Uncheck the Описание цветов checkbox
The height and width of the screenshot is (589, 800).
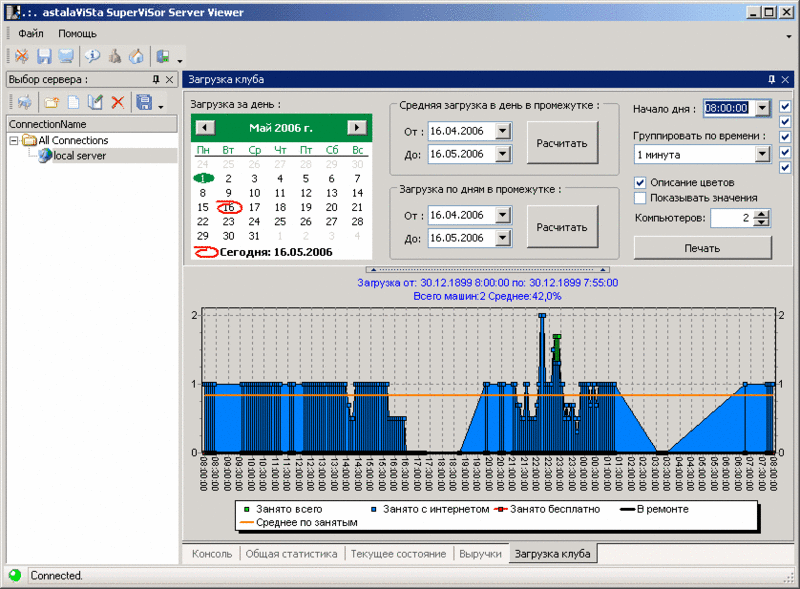[640, 183]
